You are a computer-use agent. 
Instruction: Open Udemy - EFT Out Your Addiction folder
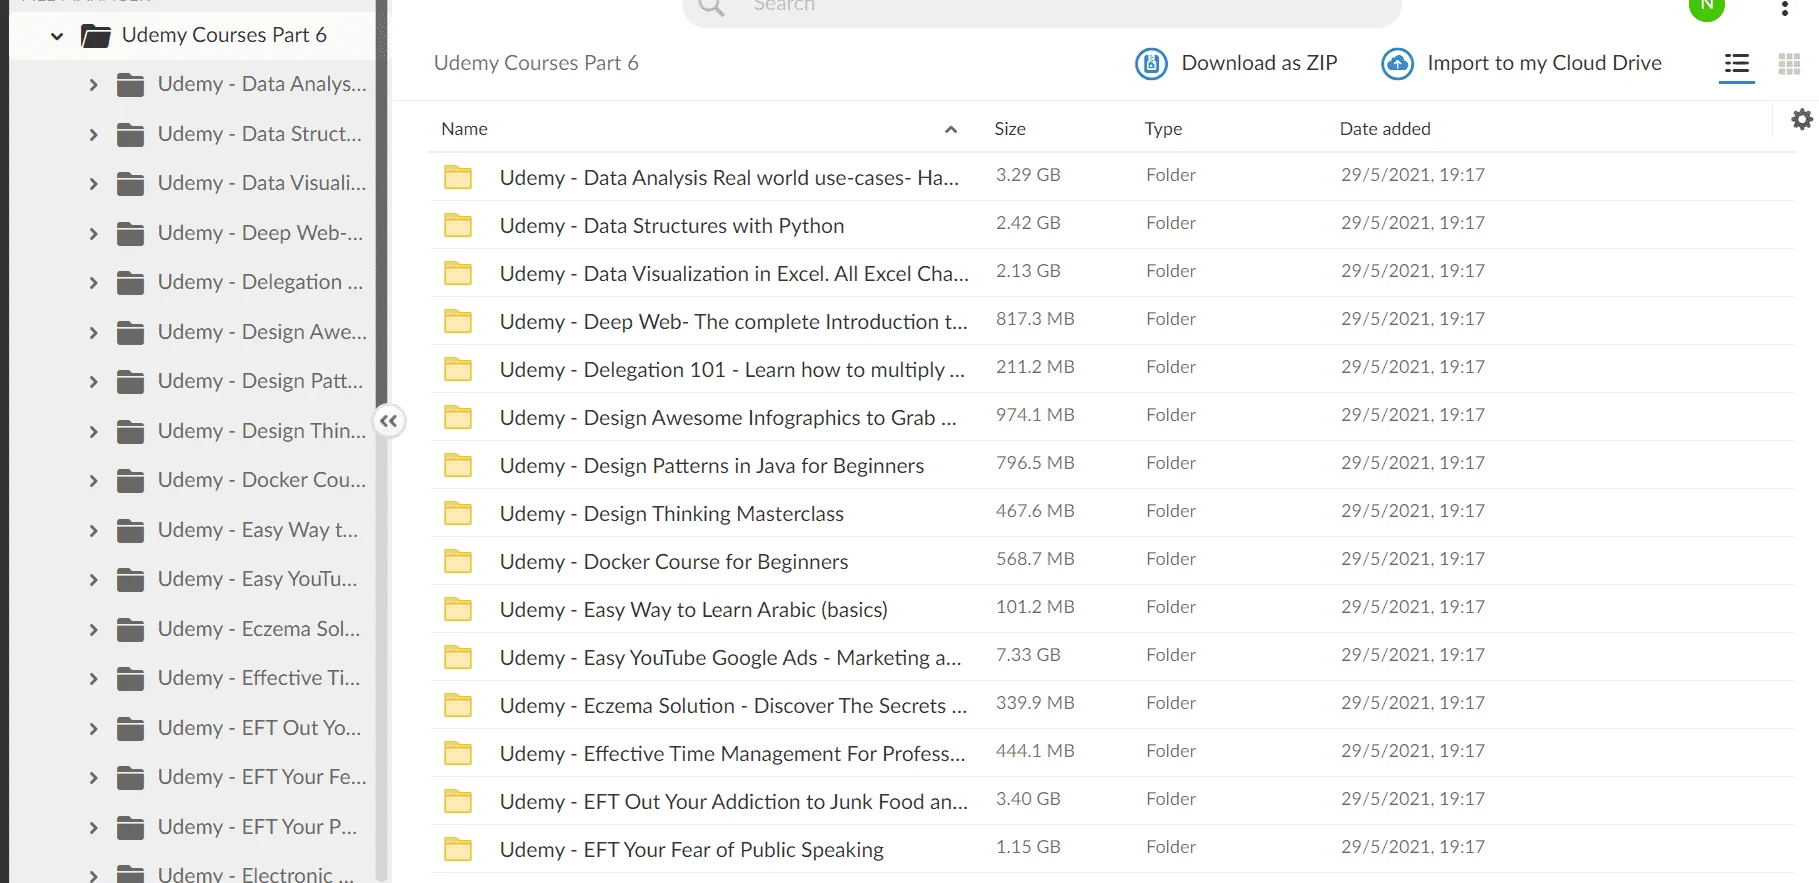coord(734,802)
